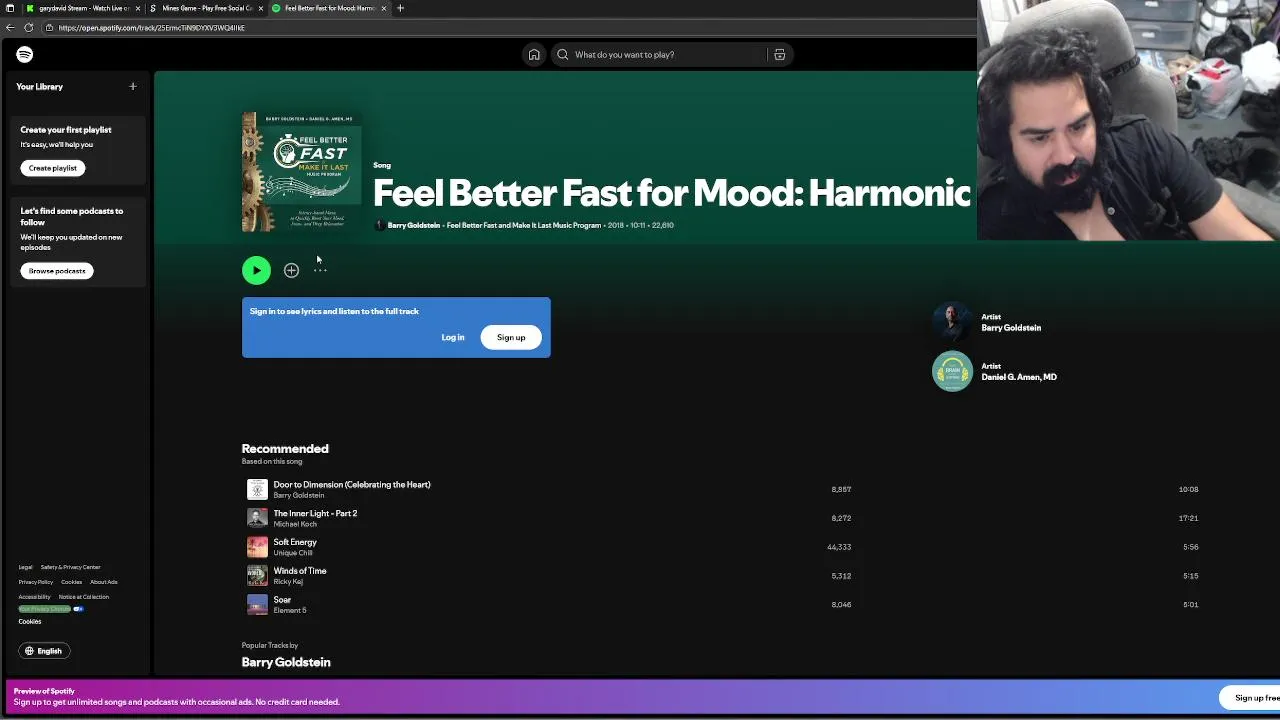Click the Soar cover thumbnail

pos(257,605)
